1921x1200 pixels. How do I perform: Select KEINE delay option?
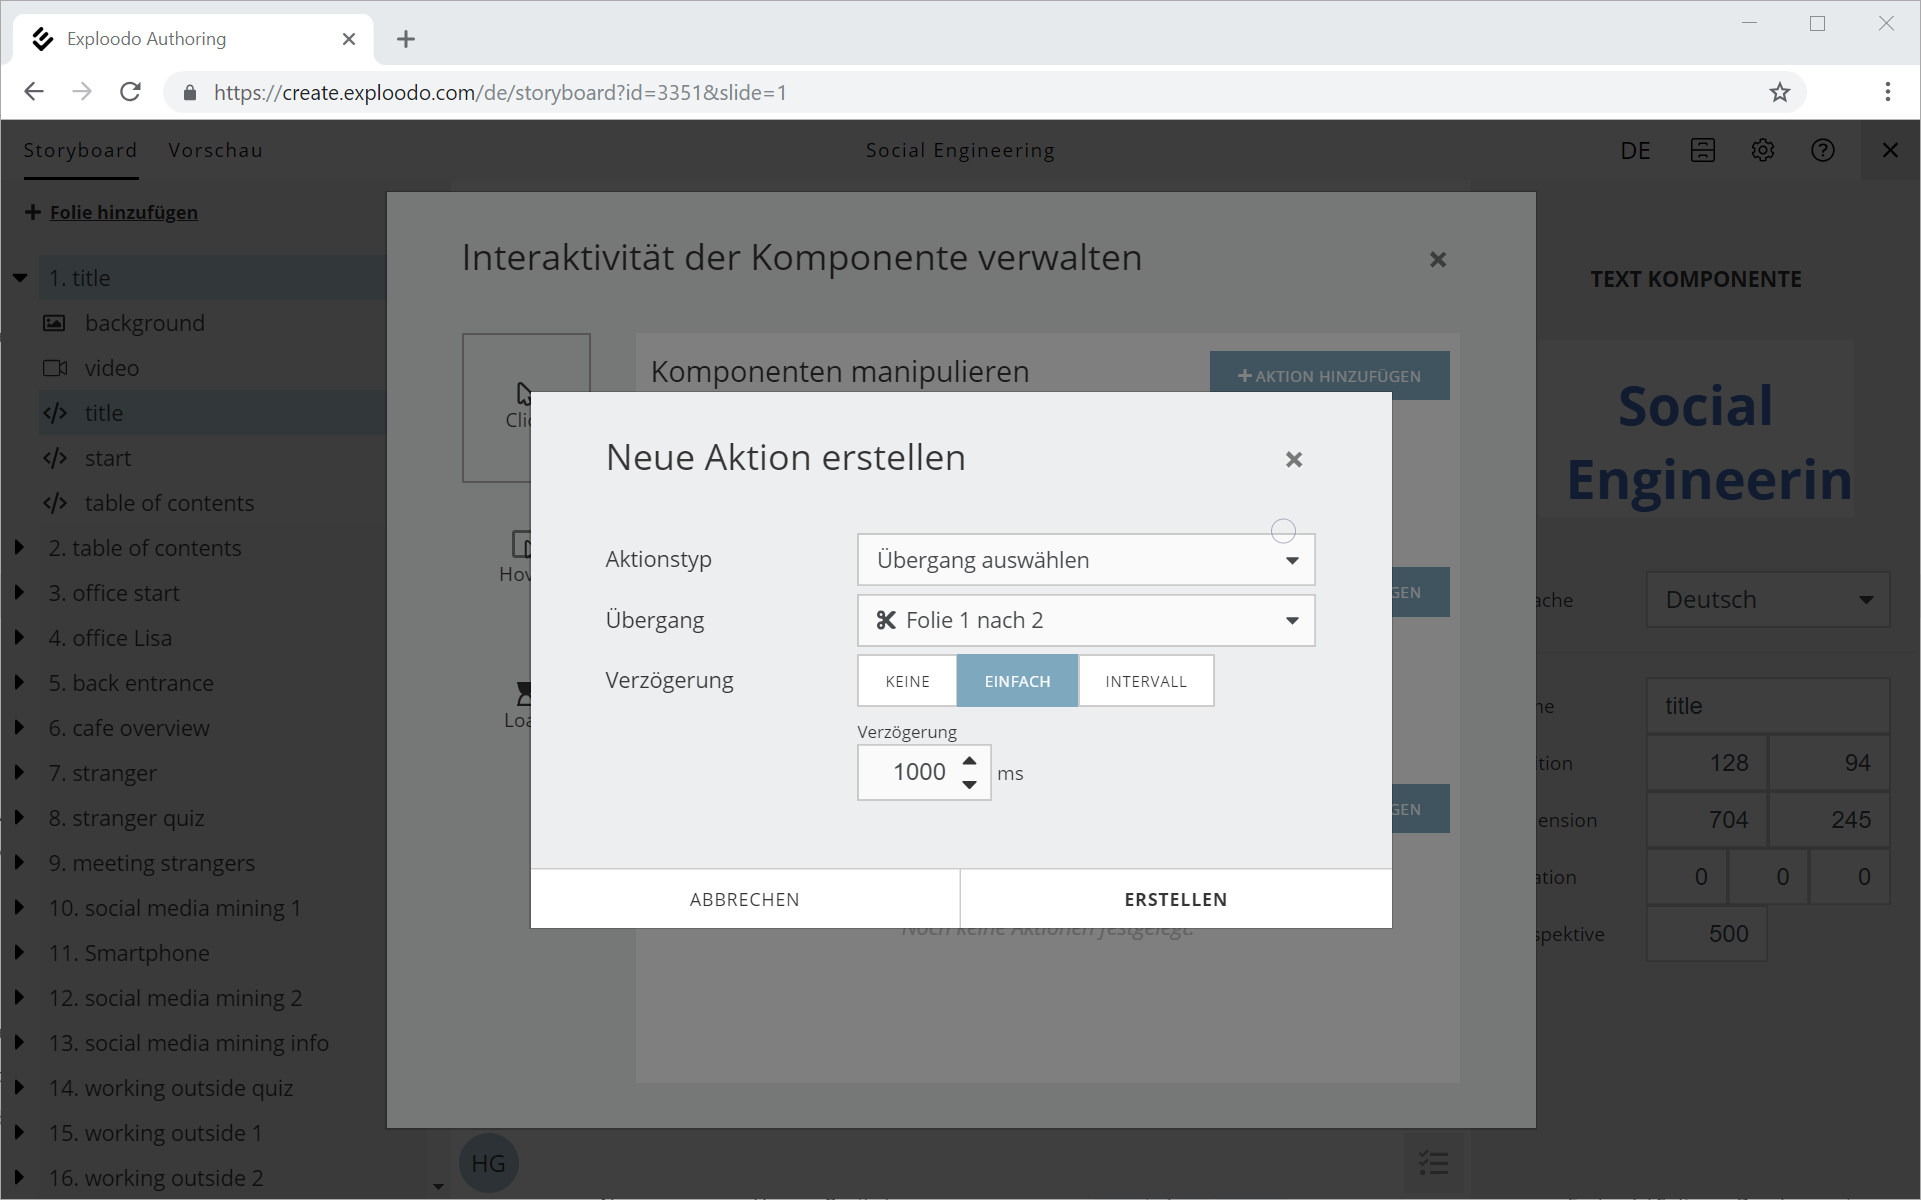pos(907,681)
